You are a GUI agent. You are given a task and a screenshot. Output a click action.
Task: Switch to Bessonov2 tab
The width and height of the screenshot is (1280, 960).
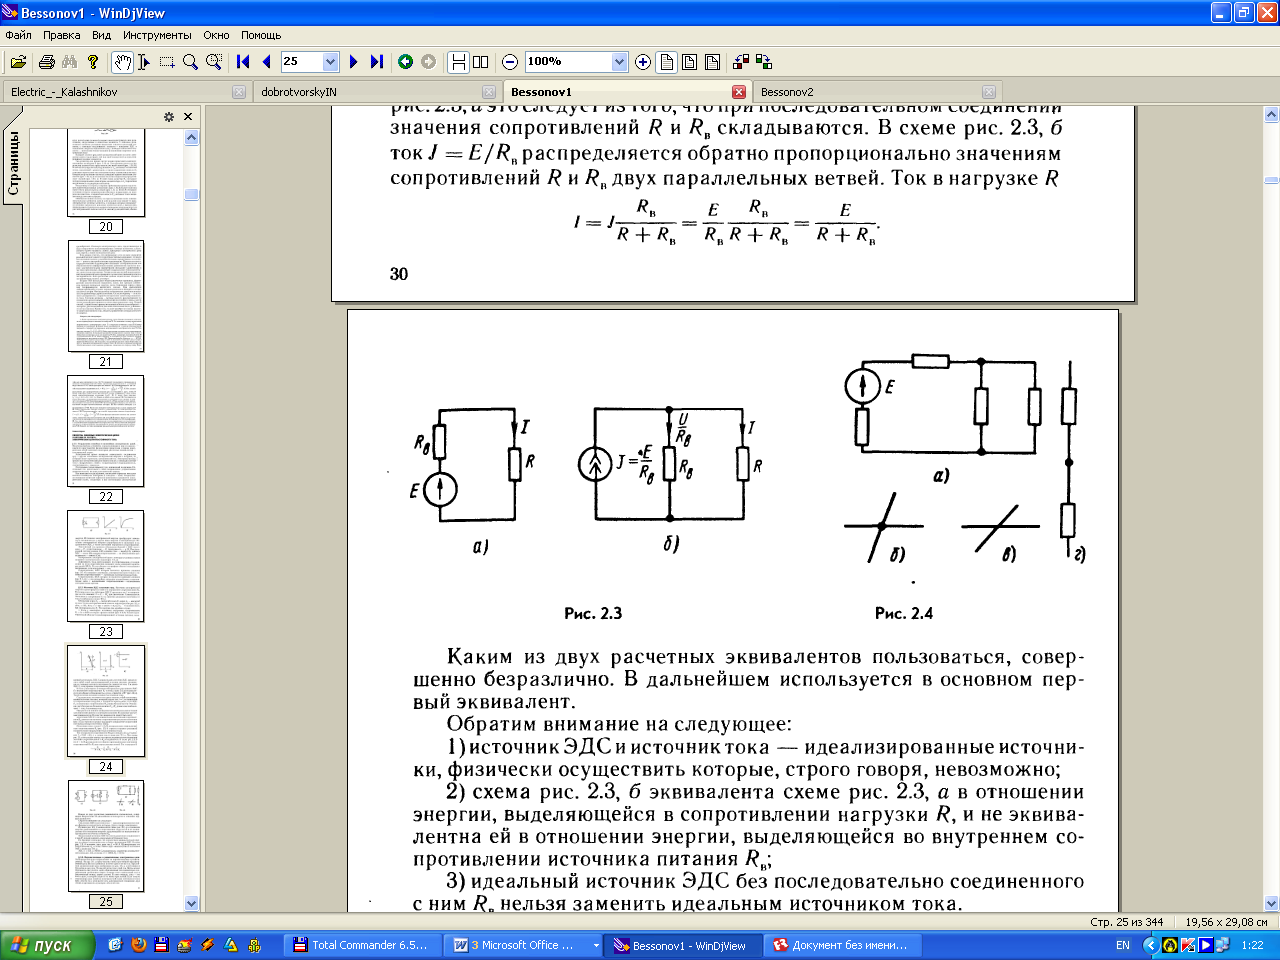(x=875, y=92)
